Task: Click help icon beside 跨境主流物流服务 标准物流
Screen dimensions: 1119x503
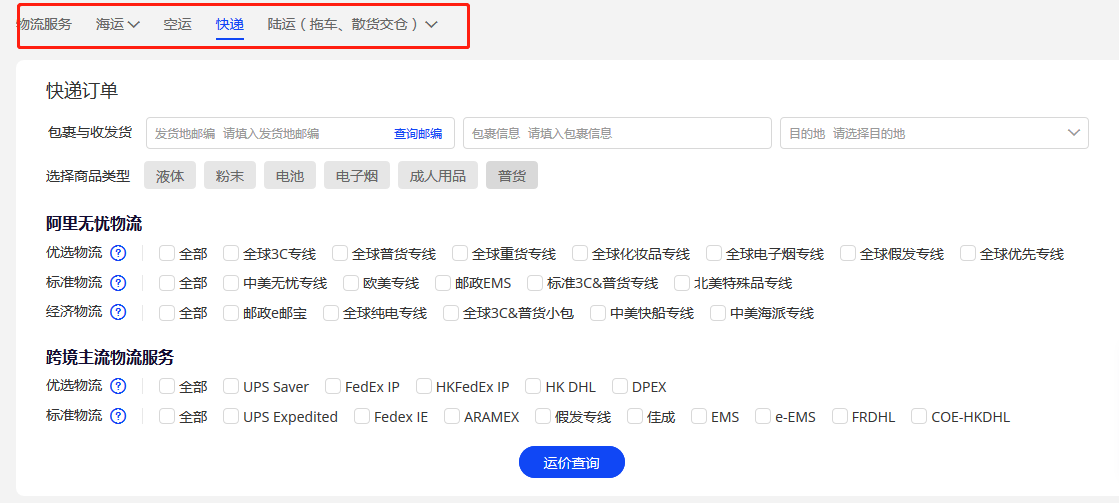Action: tap(118, 416)
